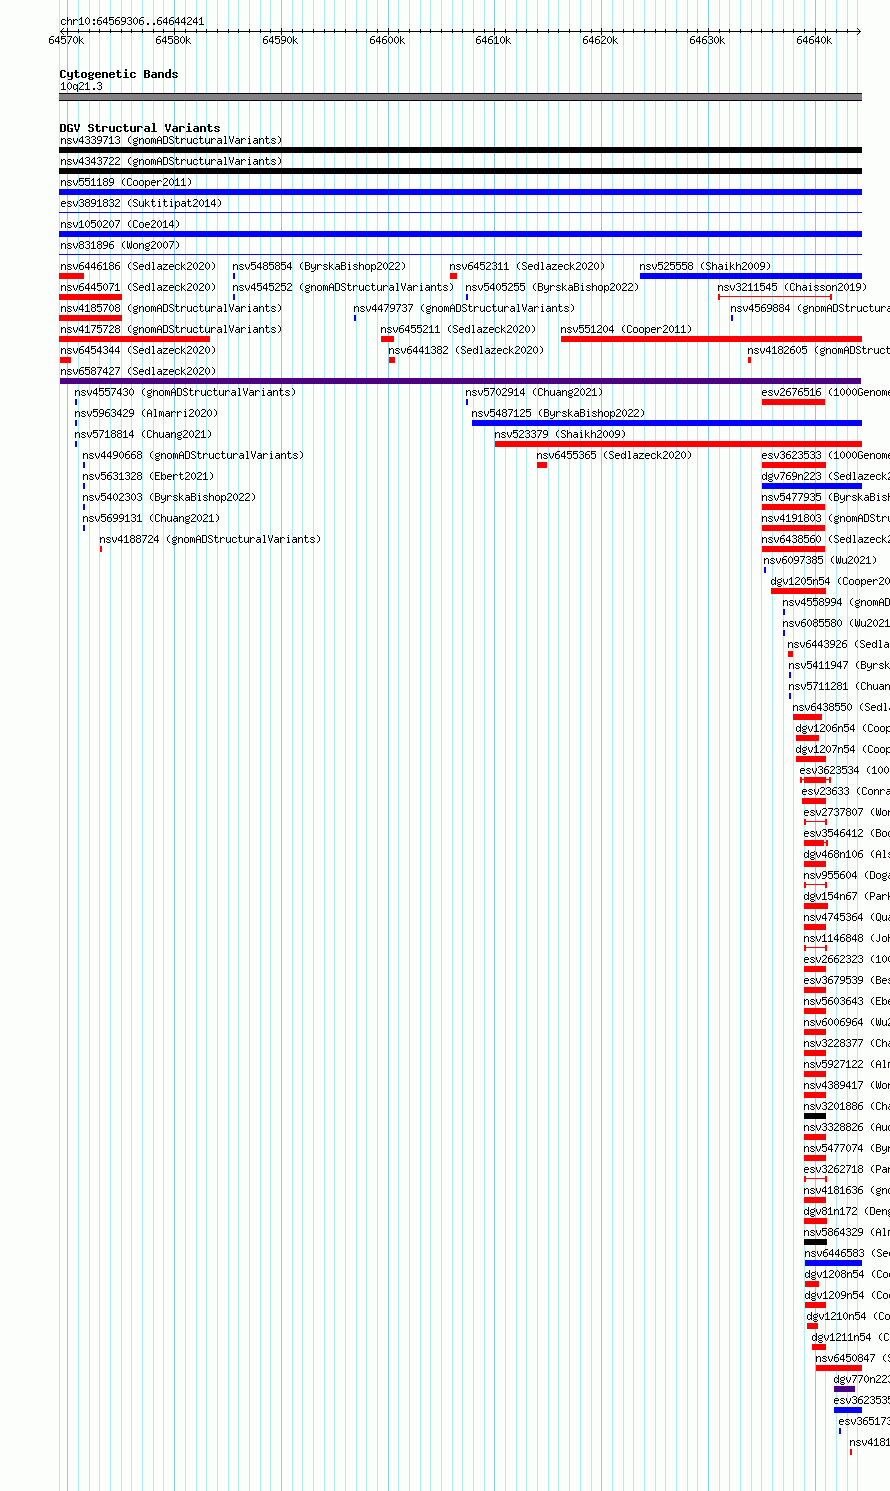
Task: Click the 64620k ruler tick label
Action: click(600, 40)
